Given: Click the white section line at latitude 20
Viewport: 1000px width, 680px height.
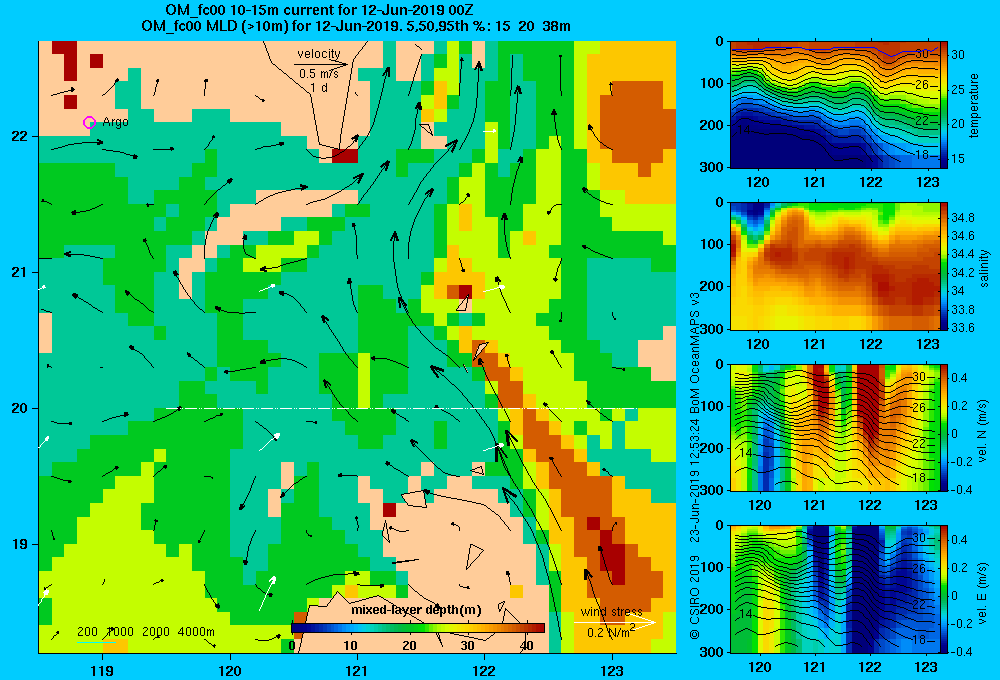Looking at the screenshot, I should pos(401,408).
